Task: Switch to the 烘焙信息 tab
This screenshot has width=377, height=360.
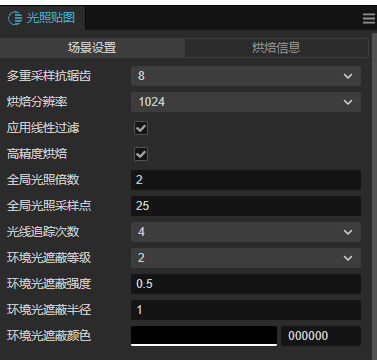Action: (276, 48)
